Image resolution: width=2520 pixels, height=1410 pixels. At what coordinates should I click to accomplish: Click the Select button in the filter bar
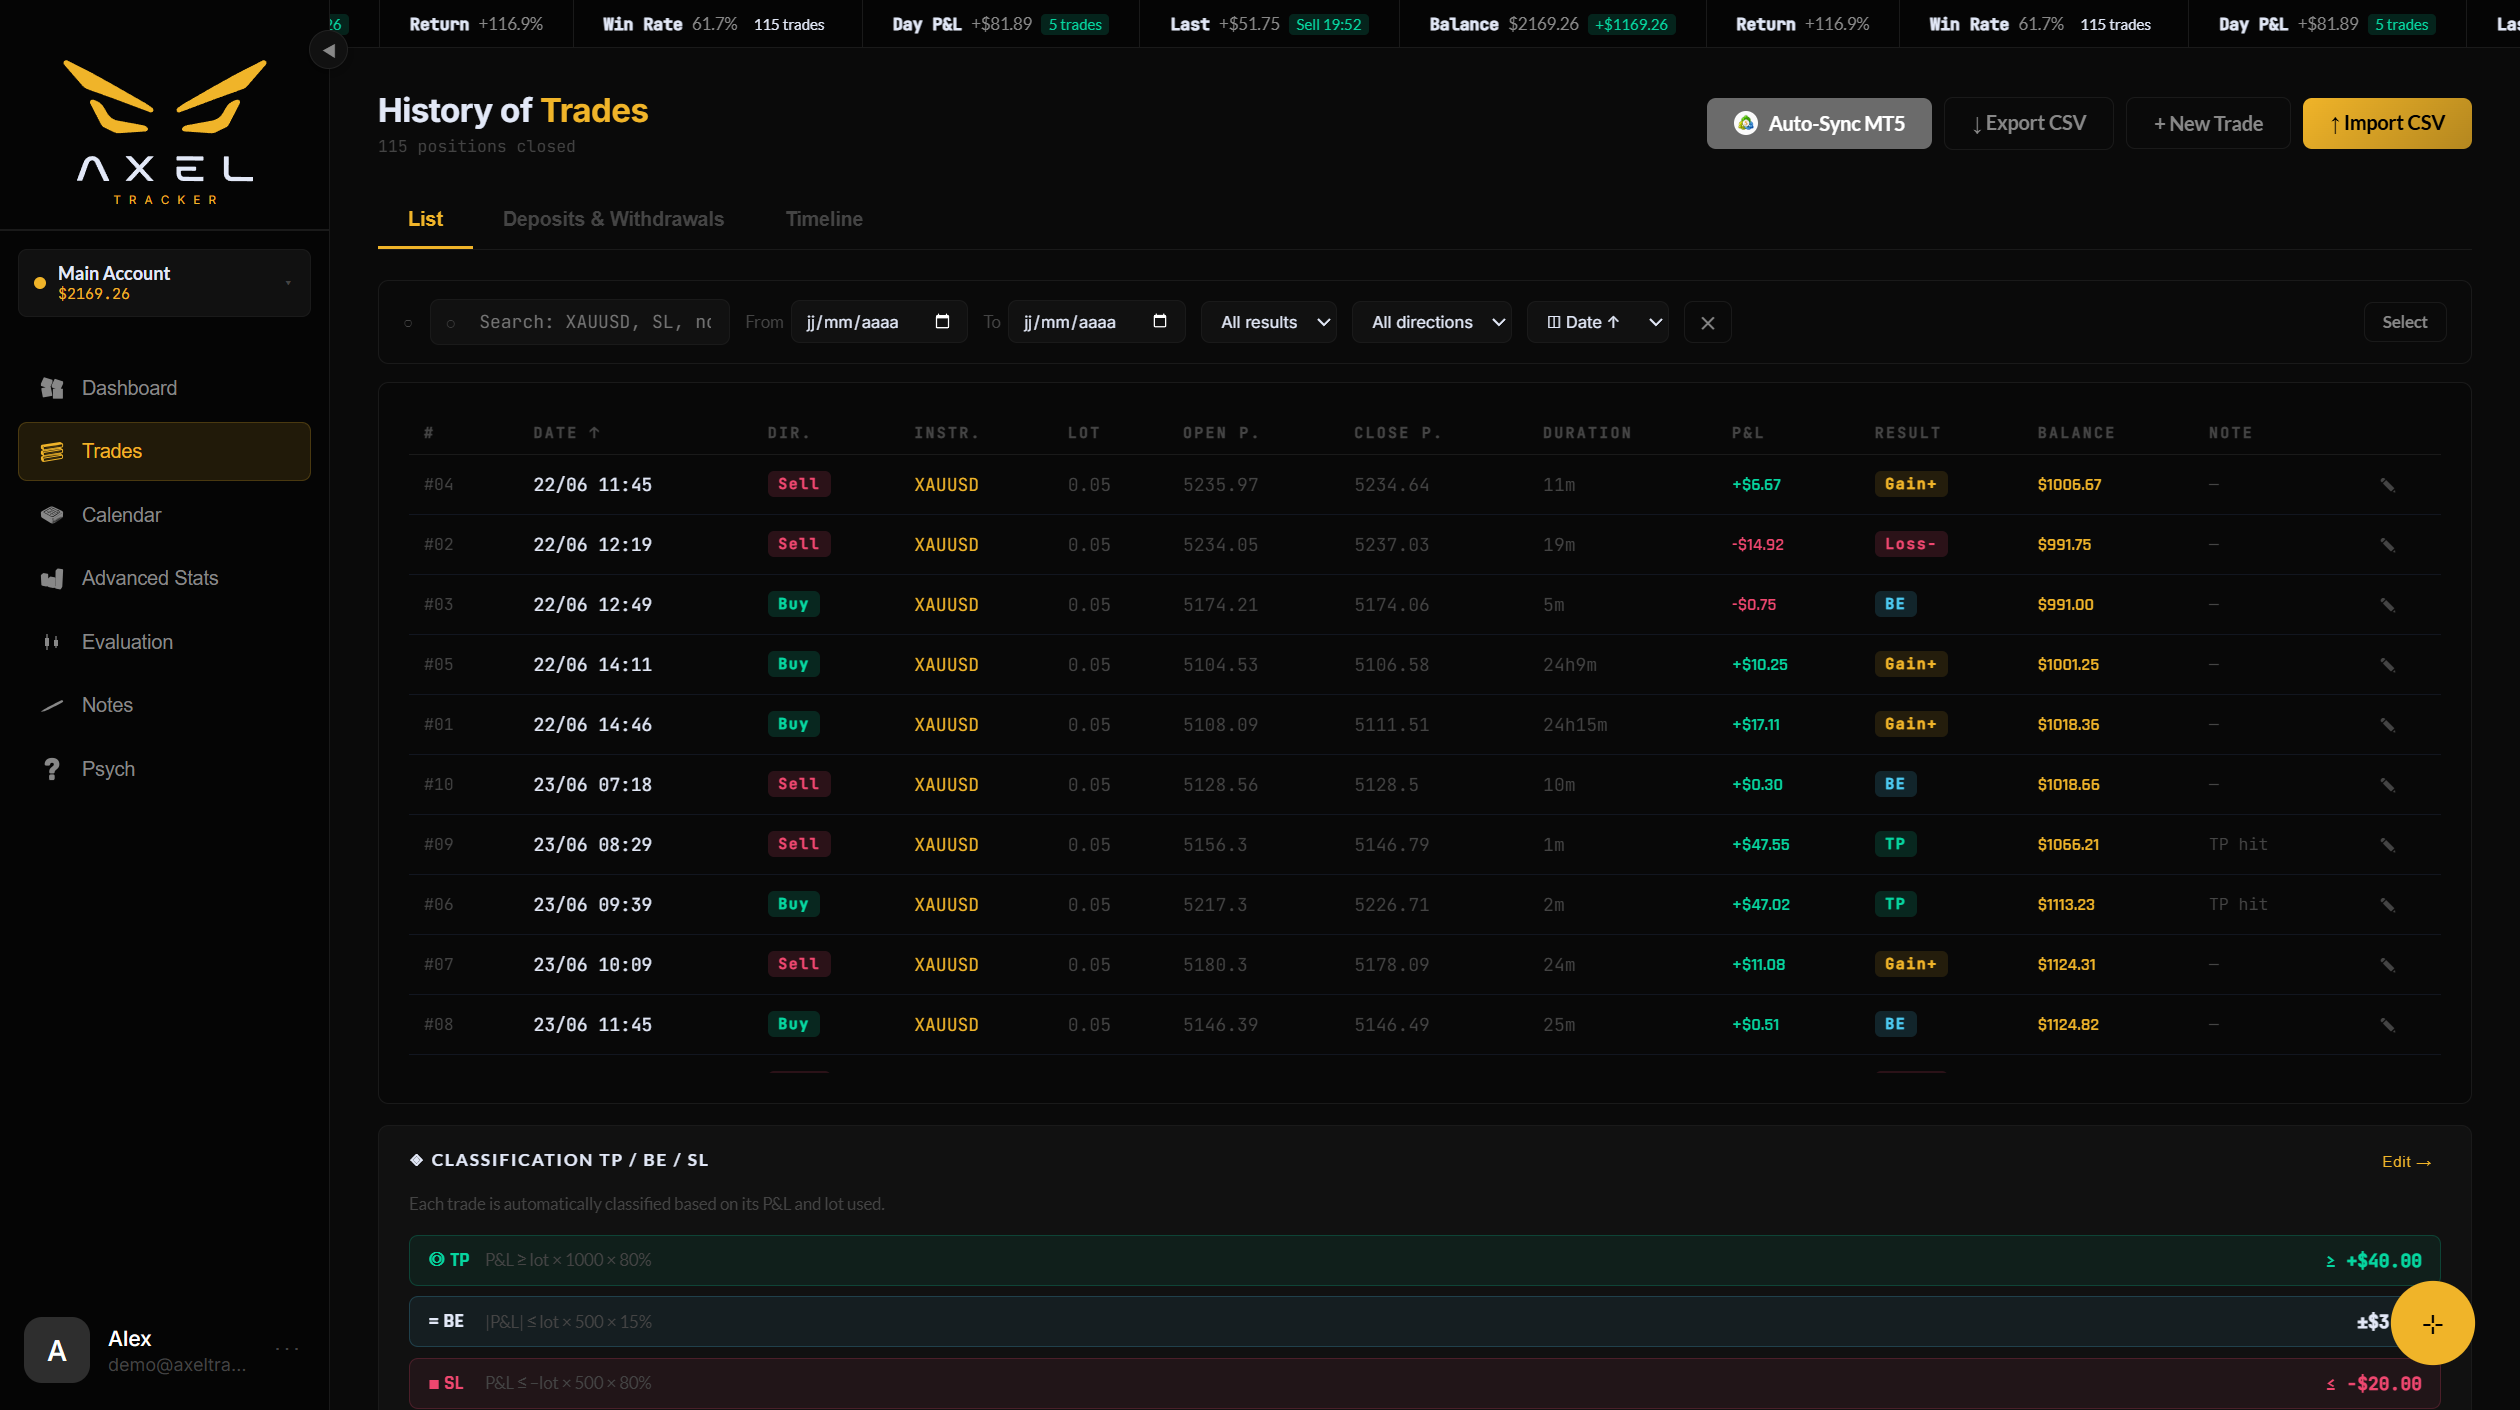point(2404,322)
